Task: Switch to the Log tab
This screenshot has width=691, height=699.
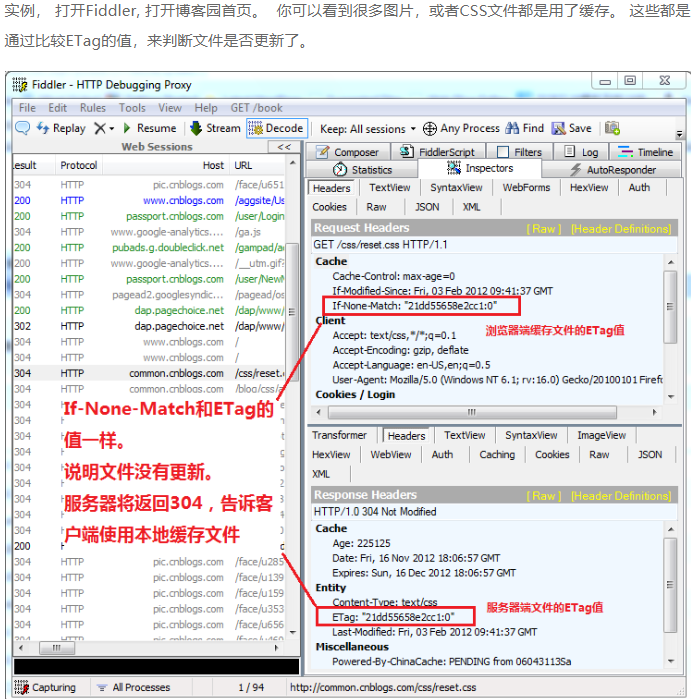Action: point(581,152)
